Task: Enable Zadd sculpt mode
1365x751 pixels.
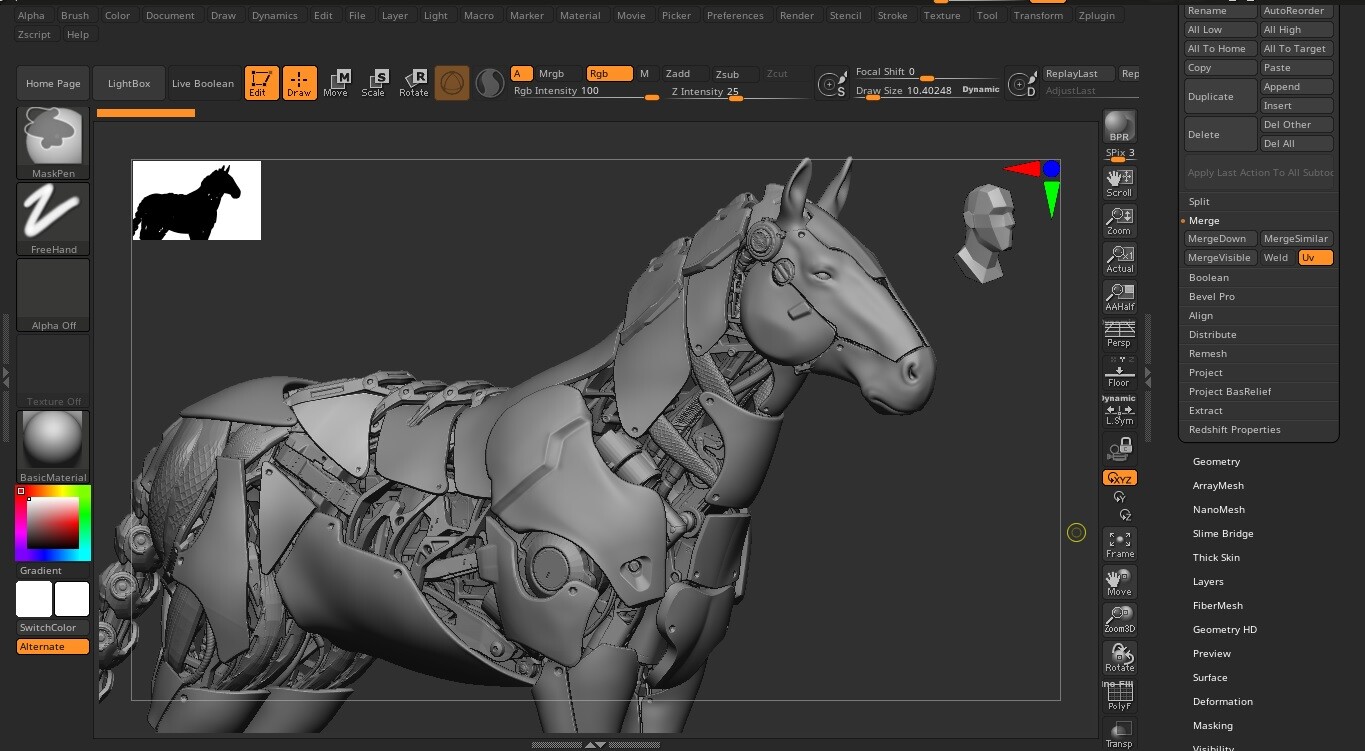Action: (x=678, y=73)
